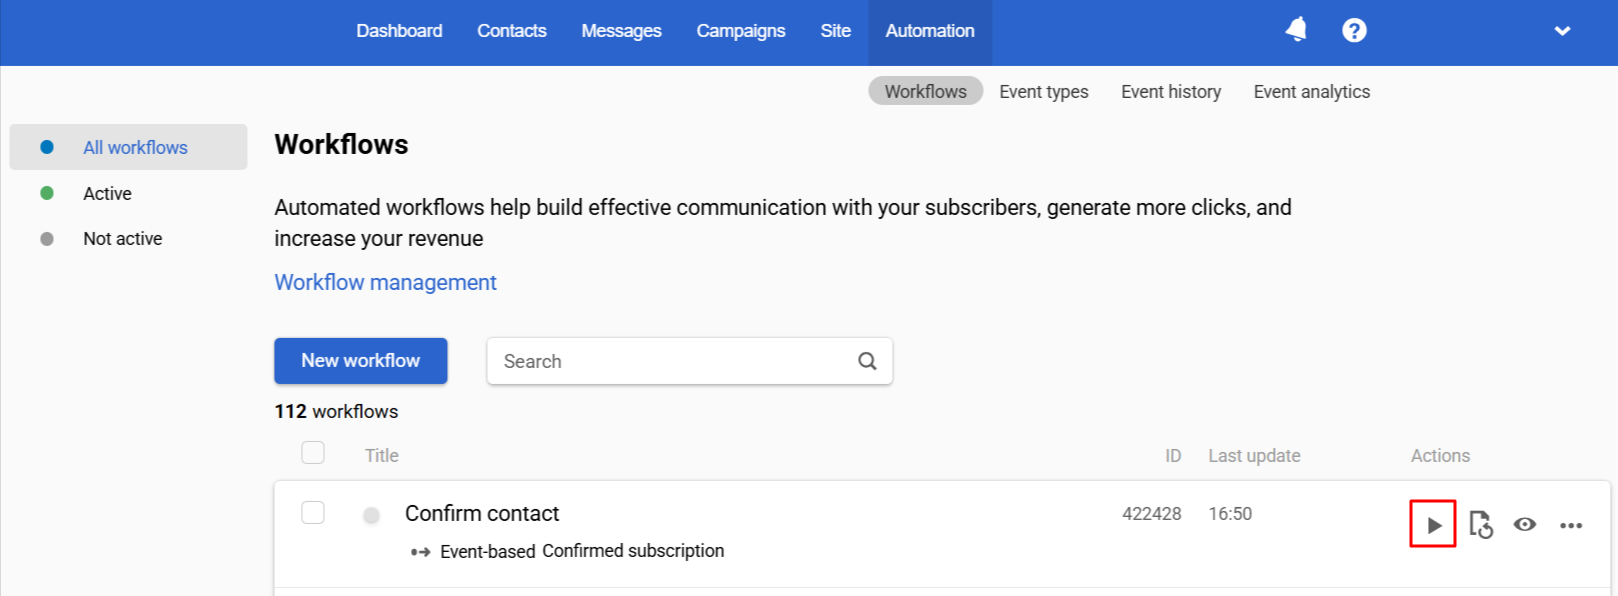
Task: Select the All workflows filter
Action: [x=135, y=148]
